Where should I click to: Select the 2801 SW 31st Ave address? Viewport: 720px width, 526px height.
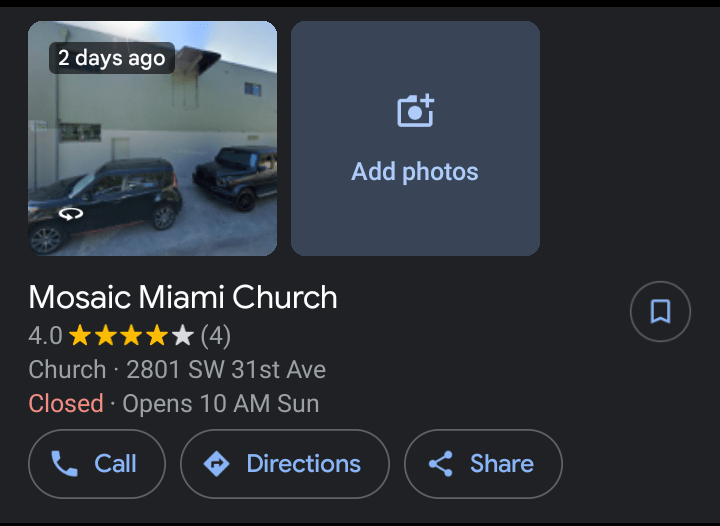[226, 370]
